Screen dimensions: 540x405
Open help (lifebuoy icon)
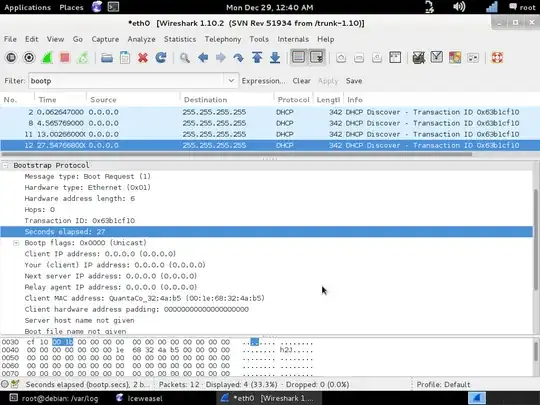pyautogui.click(x=497, y=58)
